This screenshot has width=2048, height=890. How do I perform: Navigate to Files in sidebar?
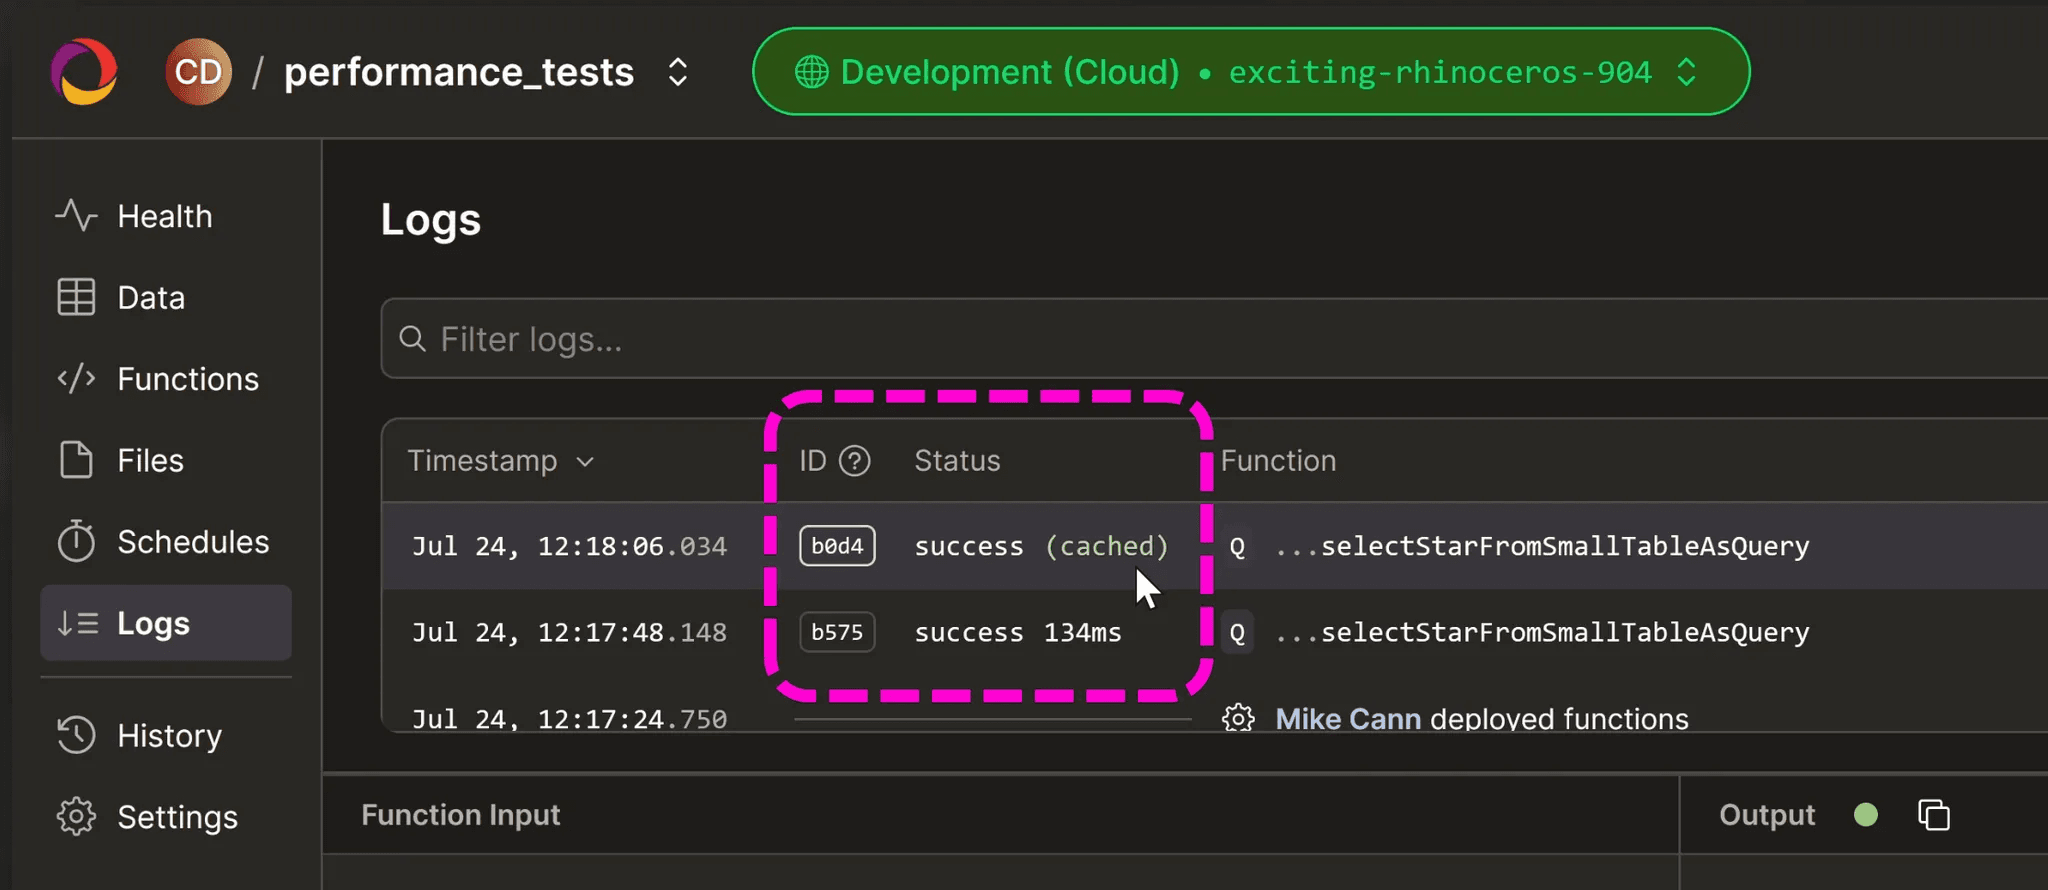pyautogui.click(x=150, y=461)
